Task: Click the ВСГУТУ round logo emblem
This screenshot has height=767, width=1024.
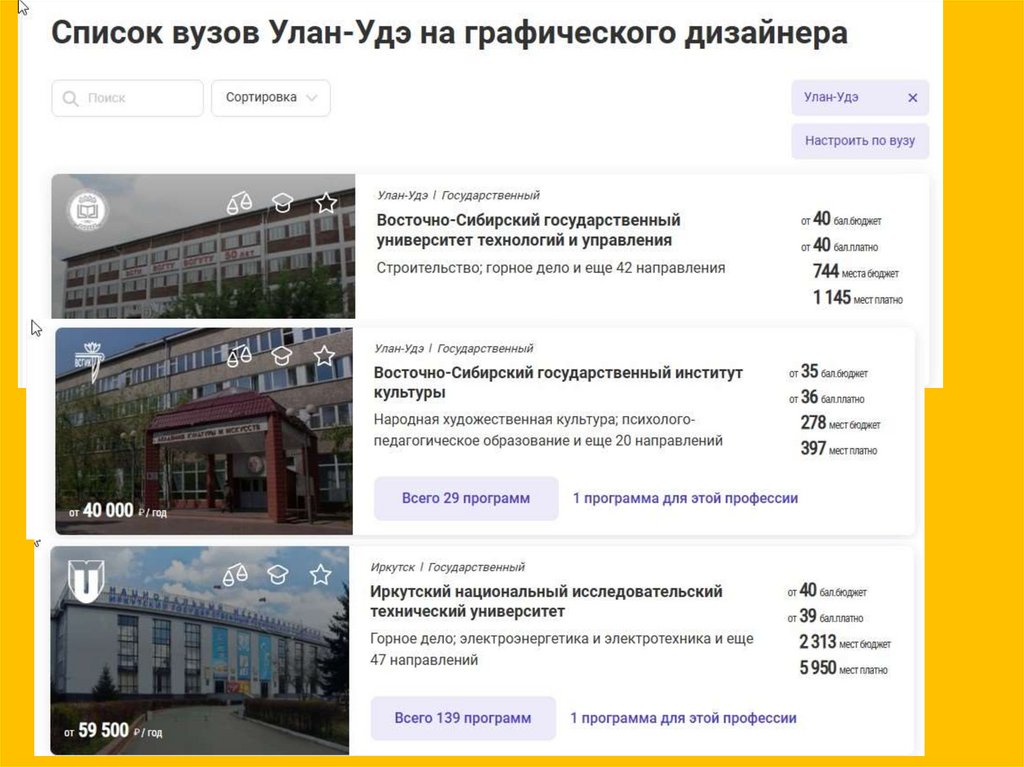Action: click(x=88, y=210)
